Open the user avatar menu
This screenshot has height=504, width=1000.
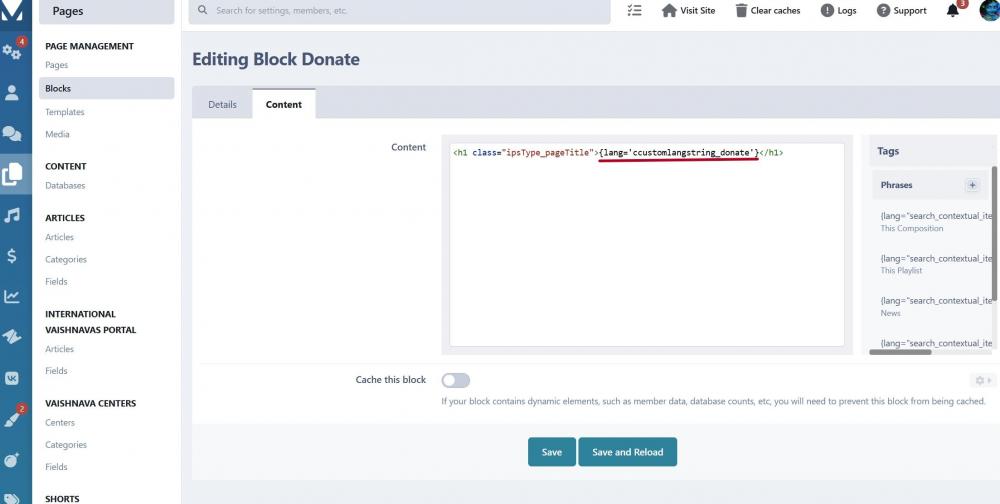click(990, 10)
